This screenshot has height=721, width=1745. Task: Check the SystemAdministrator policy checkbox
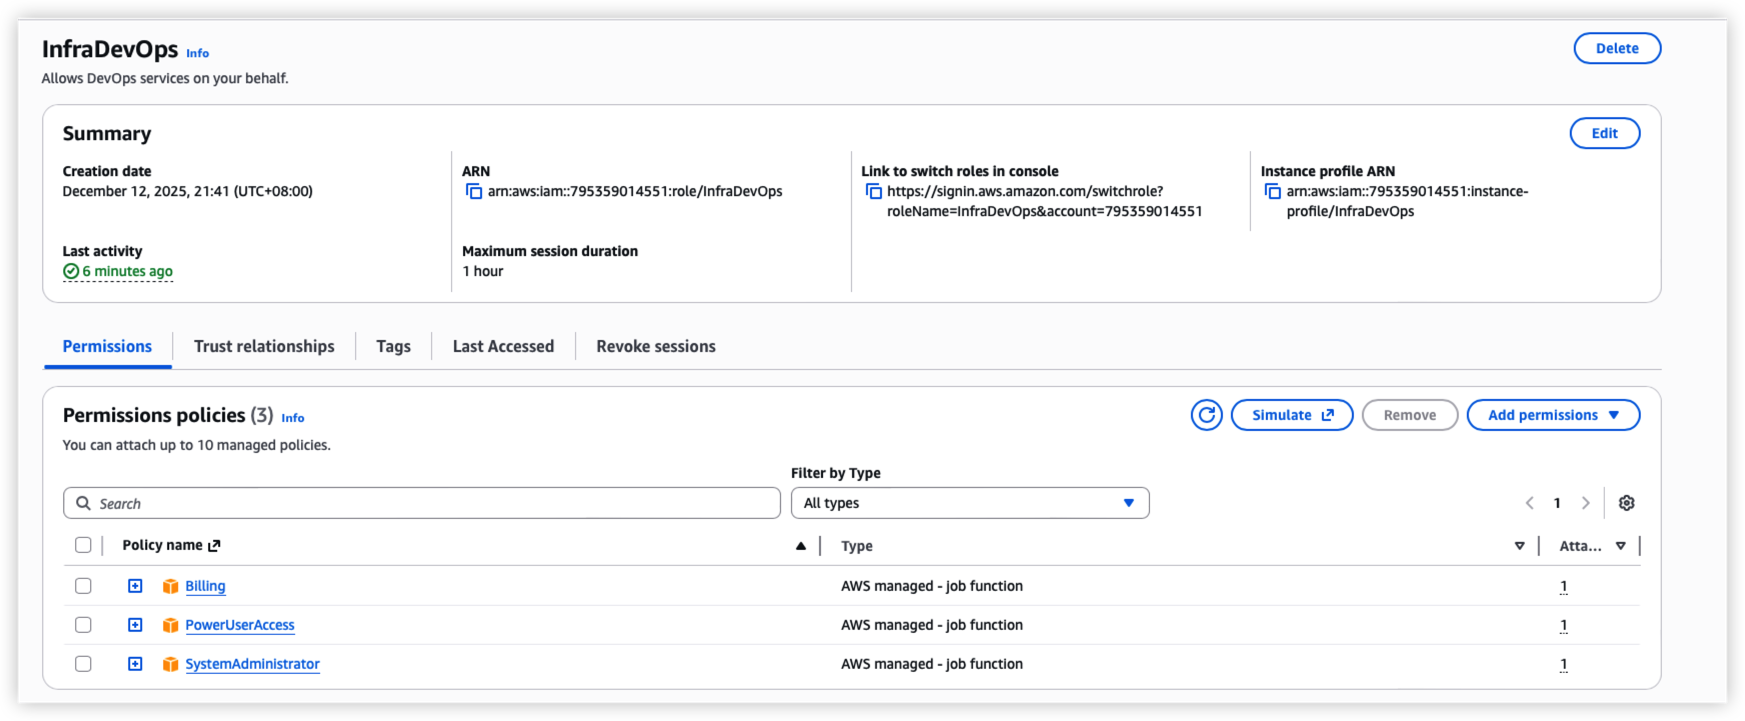(x=83, y=664)
